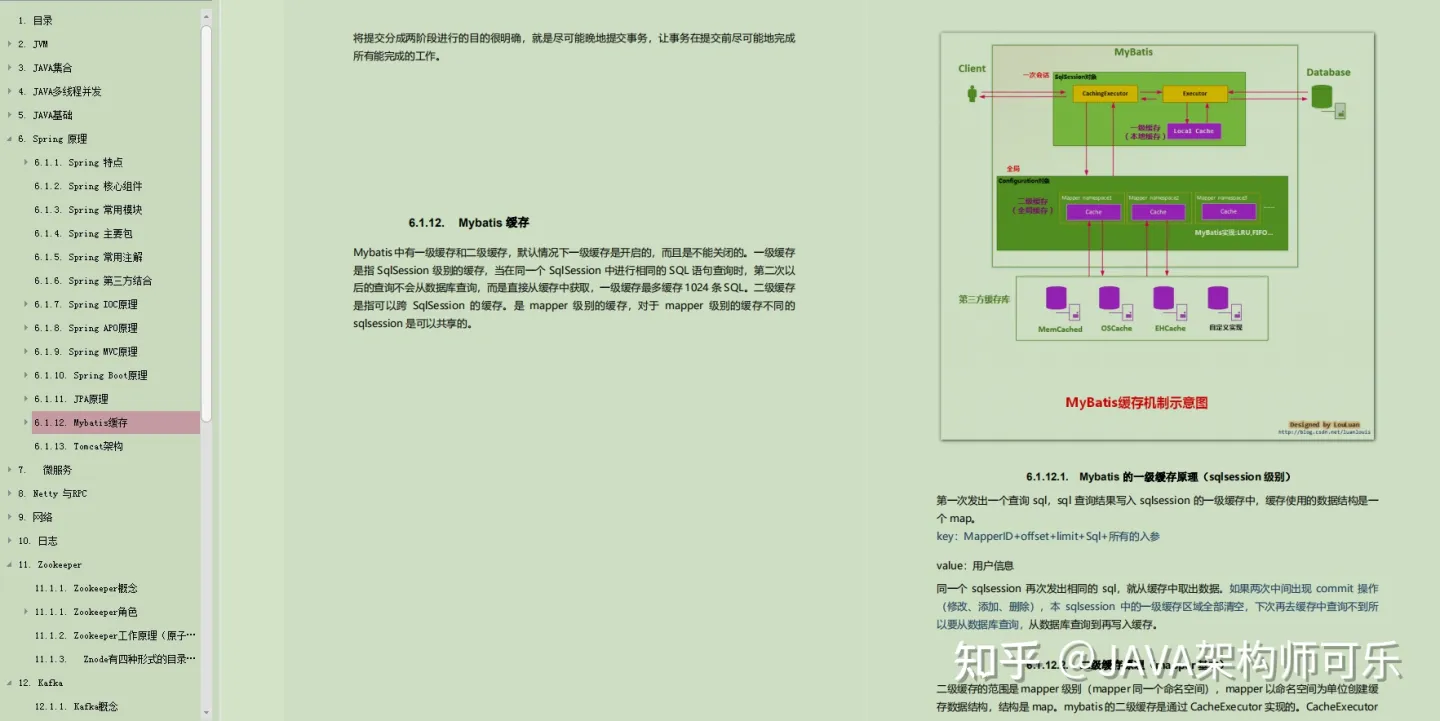The image size is (1440, 721).
Task: Jump to 6.1.11. JPA原理 bookmark
Action: point(71,399)
